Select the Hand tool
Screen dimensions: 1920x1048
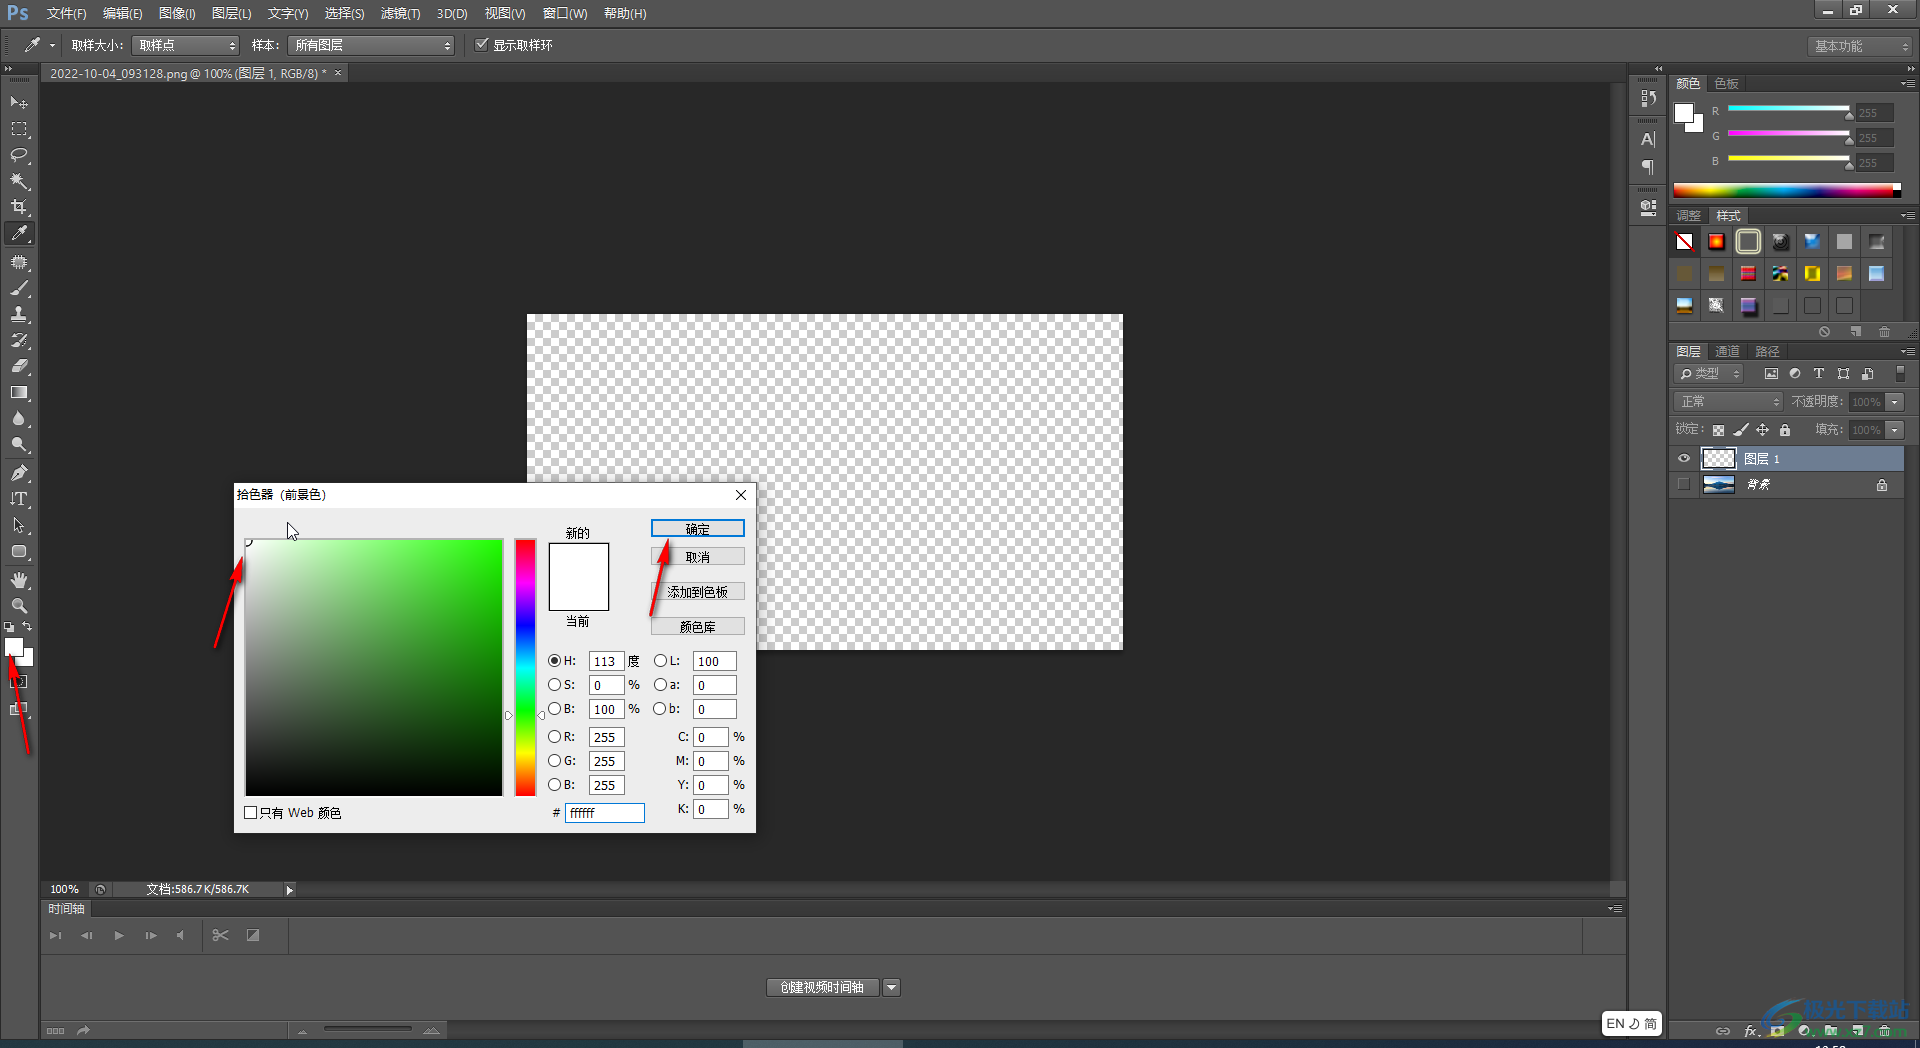[19, 580]
